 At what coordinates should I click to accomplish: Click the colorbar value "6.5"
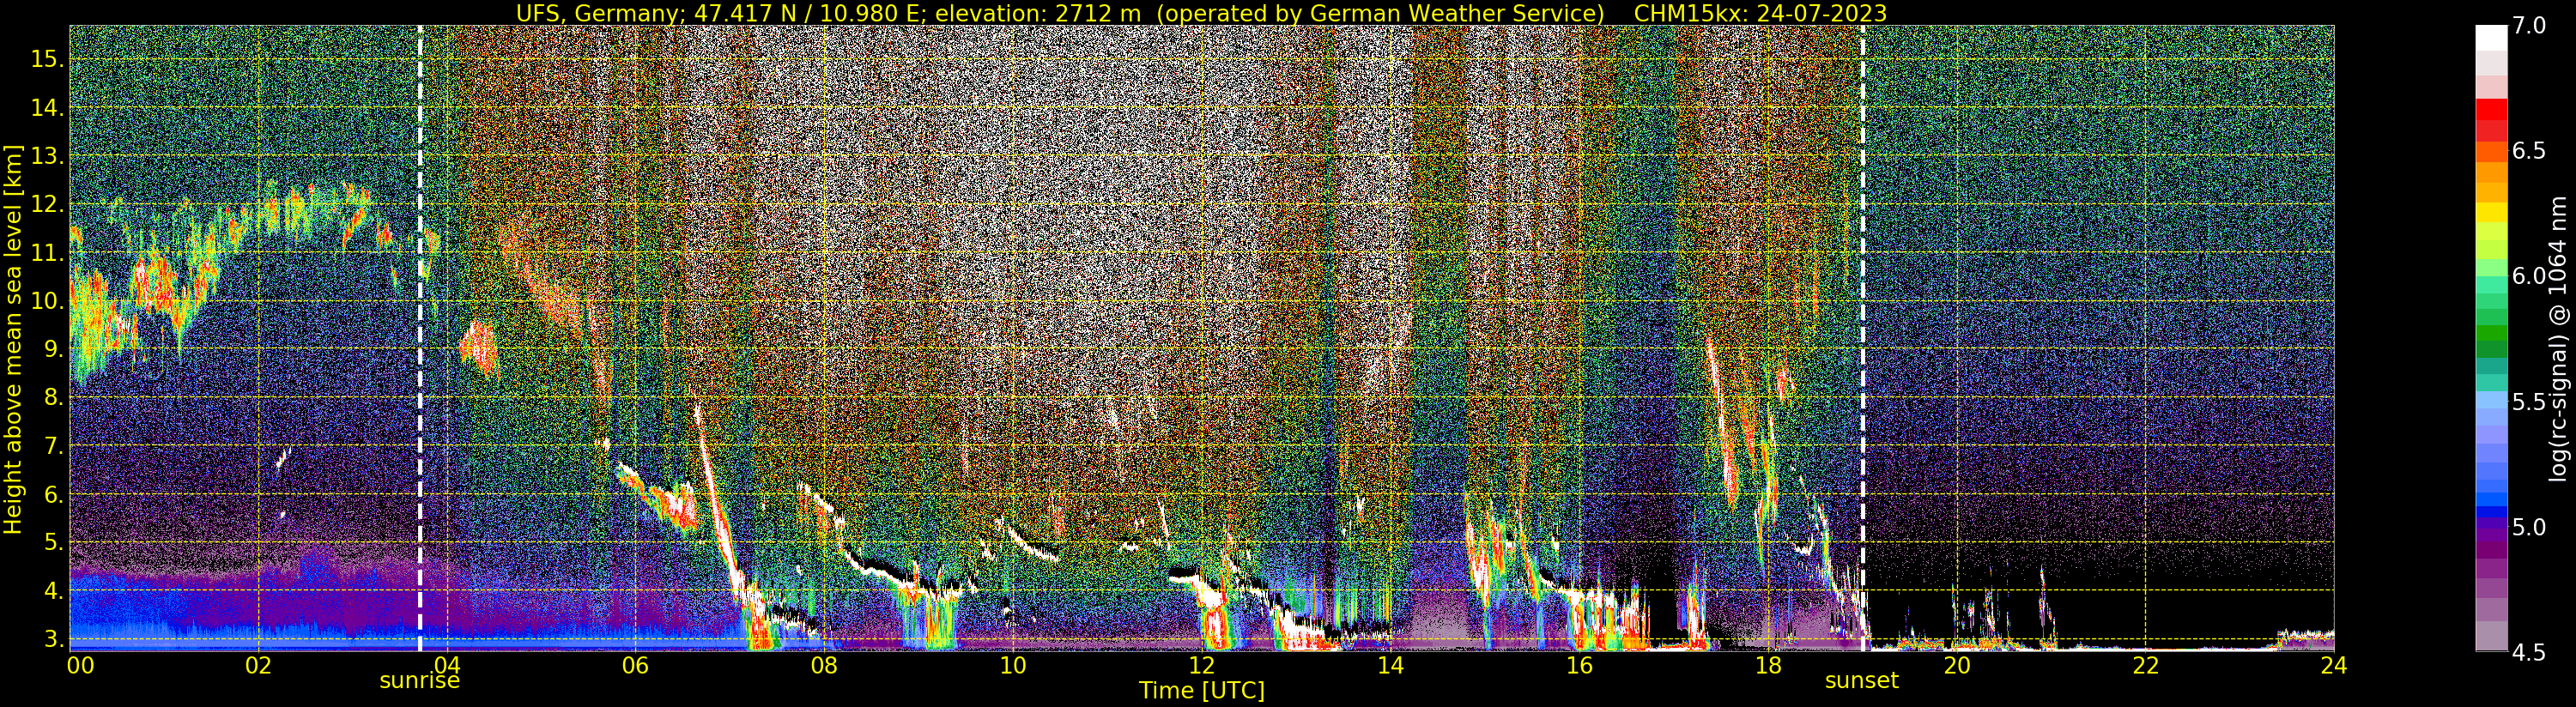[x=2529, y=151]
